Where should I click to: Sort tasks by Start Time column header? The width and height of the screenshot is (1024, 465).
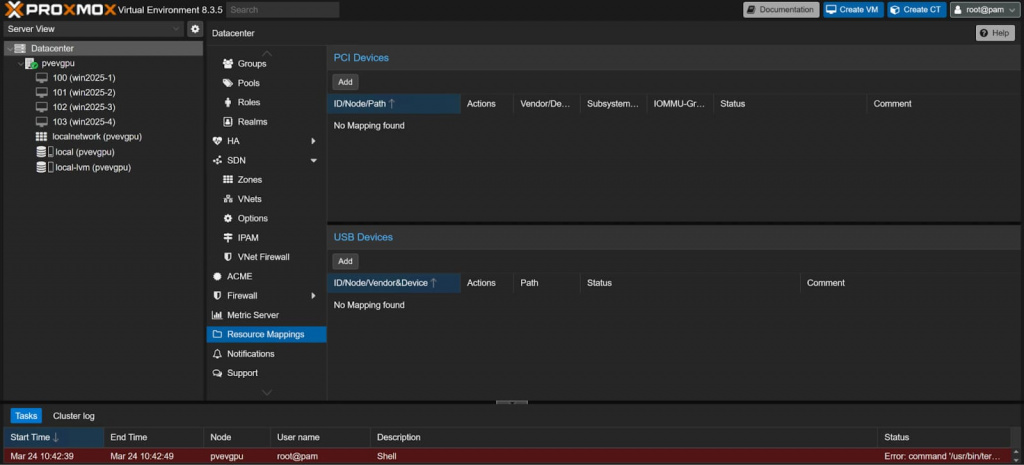54,437
